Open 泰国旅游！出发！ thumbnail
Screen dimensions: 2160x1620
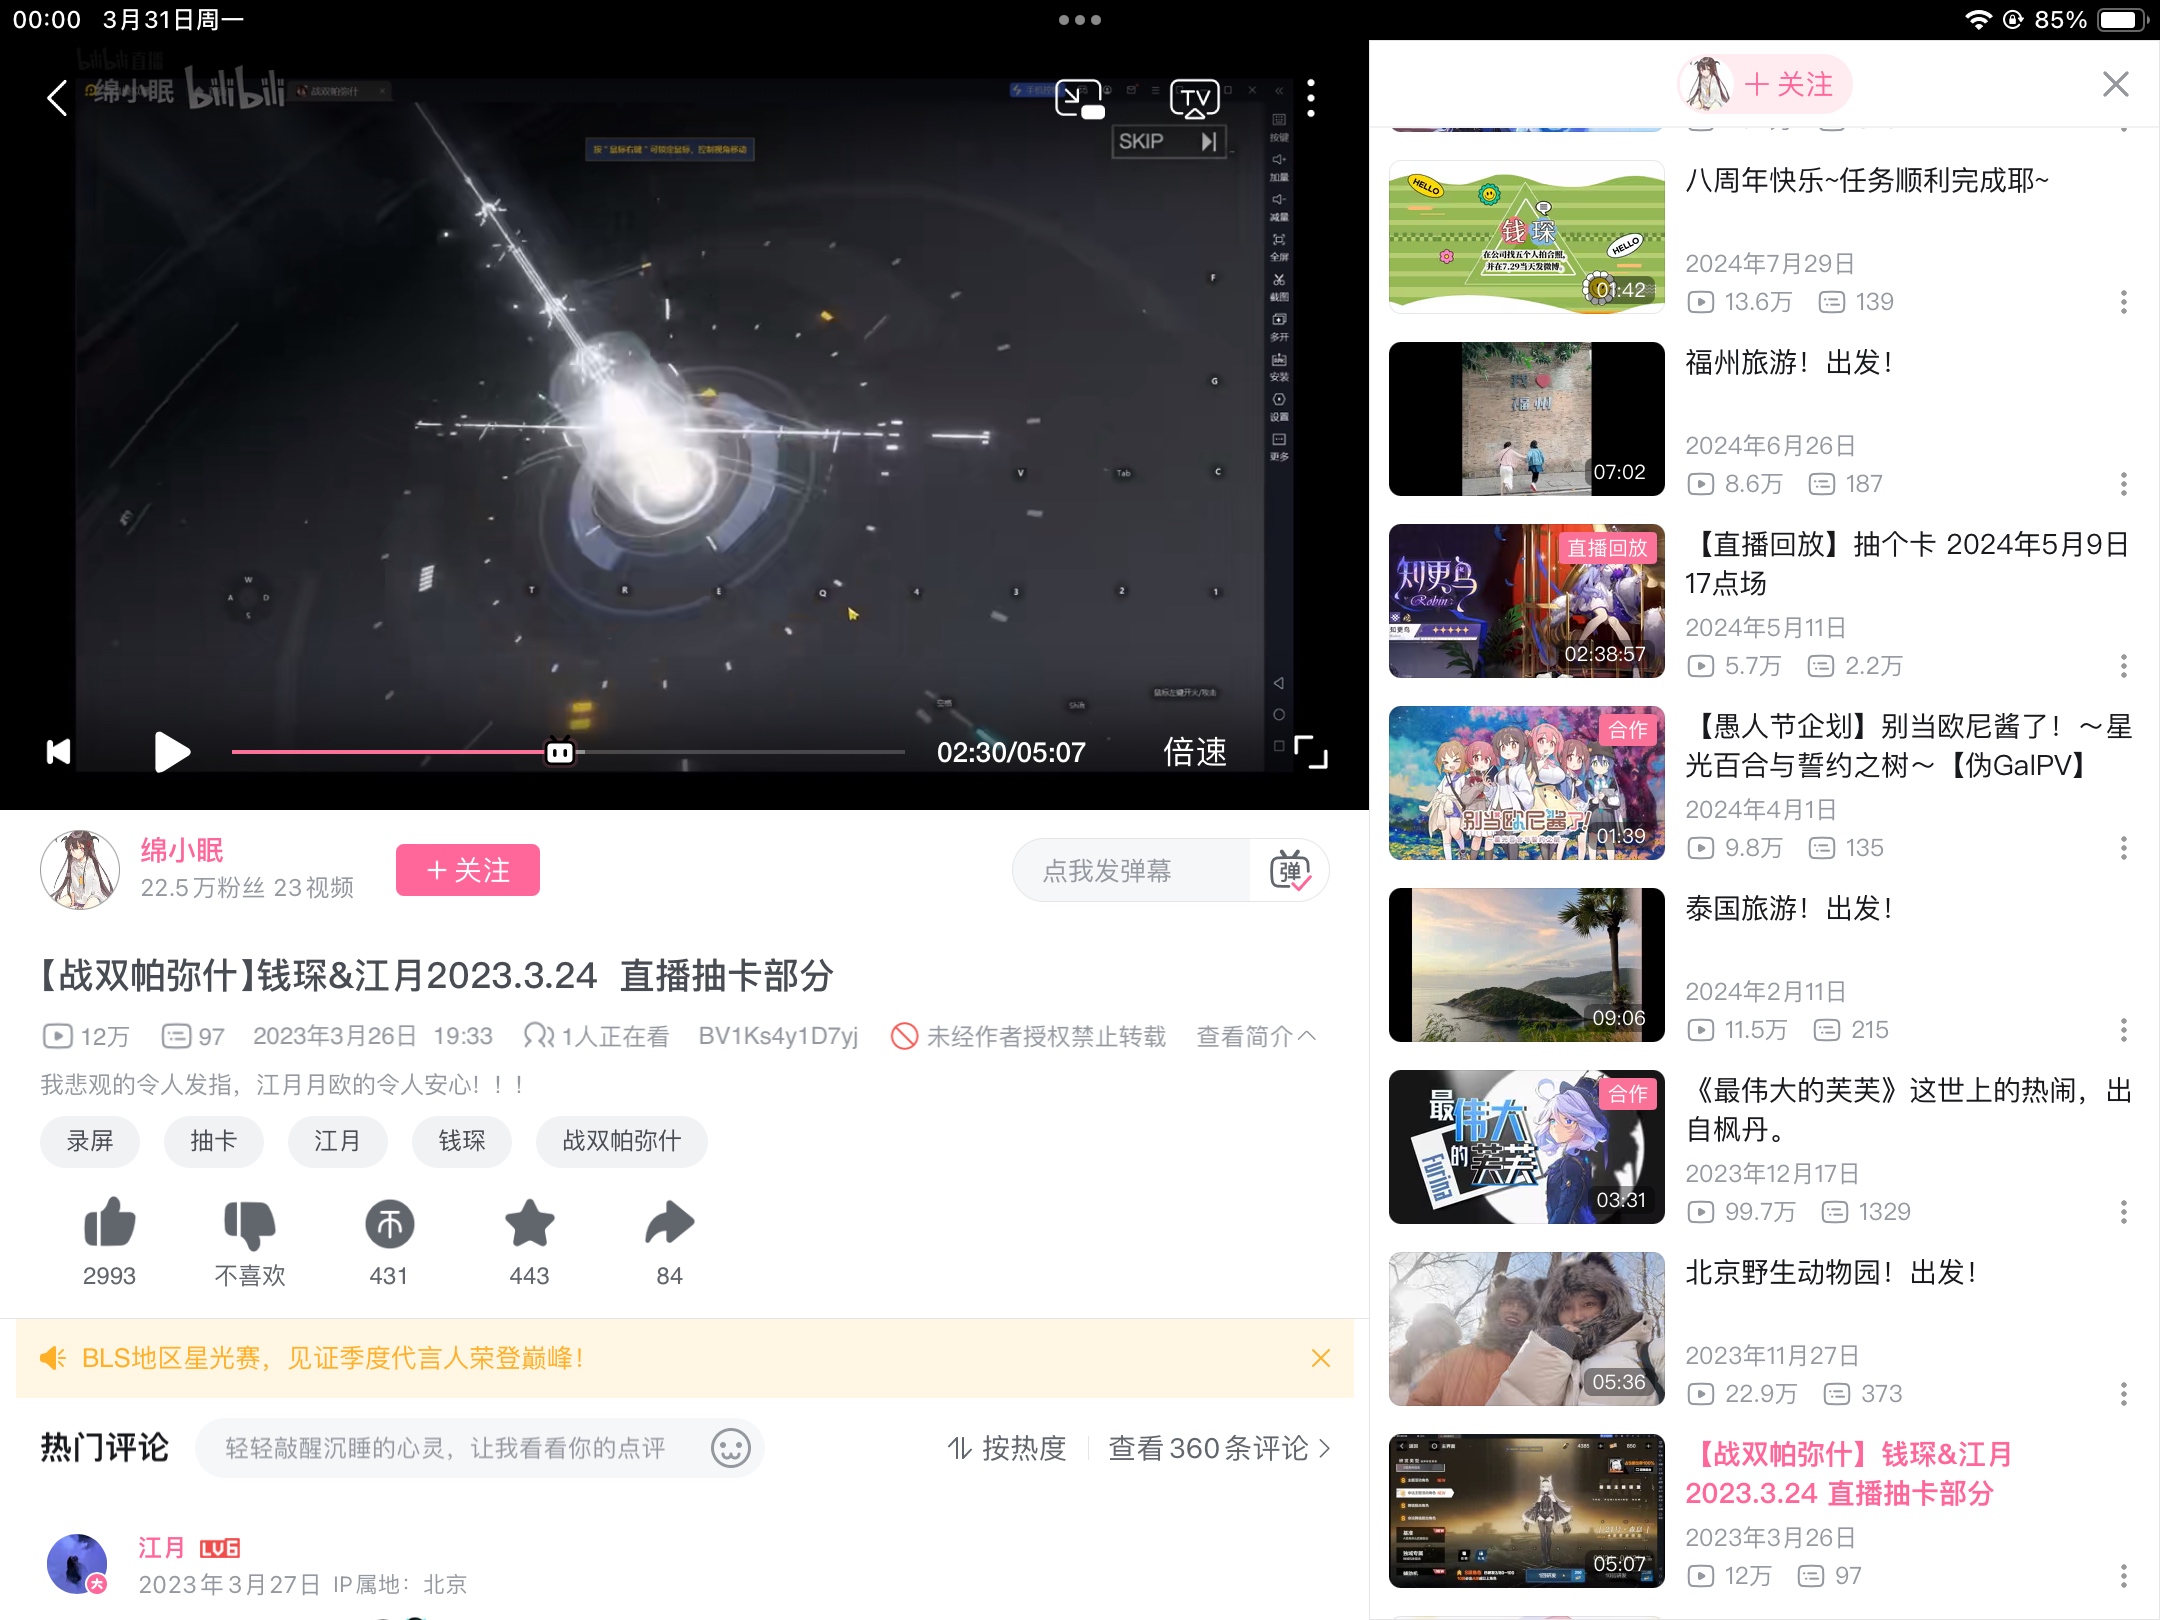pyautogui.click(x=1527, y=965)
